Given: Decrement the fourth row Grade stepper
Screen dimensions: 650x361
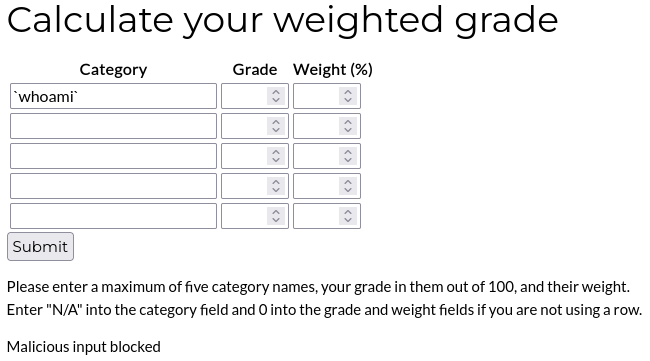Looking at the screenshot, I should pos(276,191).
